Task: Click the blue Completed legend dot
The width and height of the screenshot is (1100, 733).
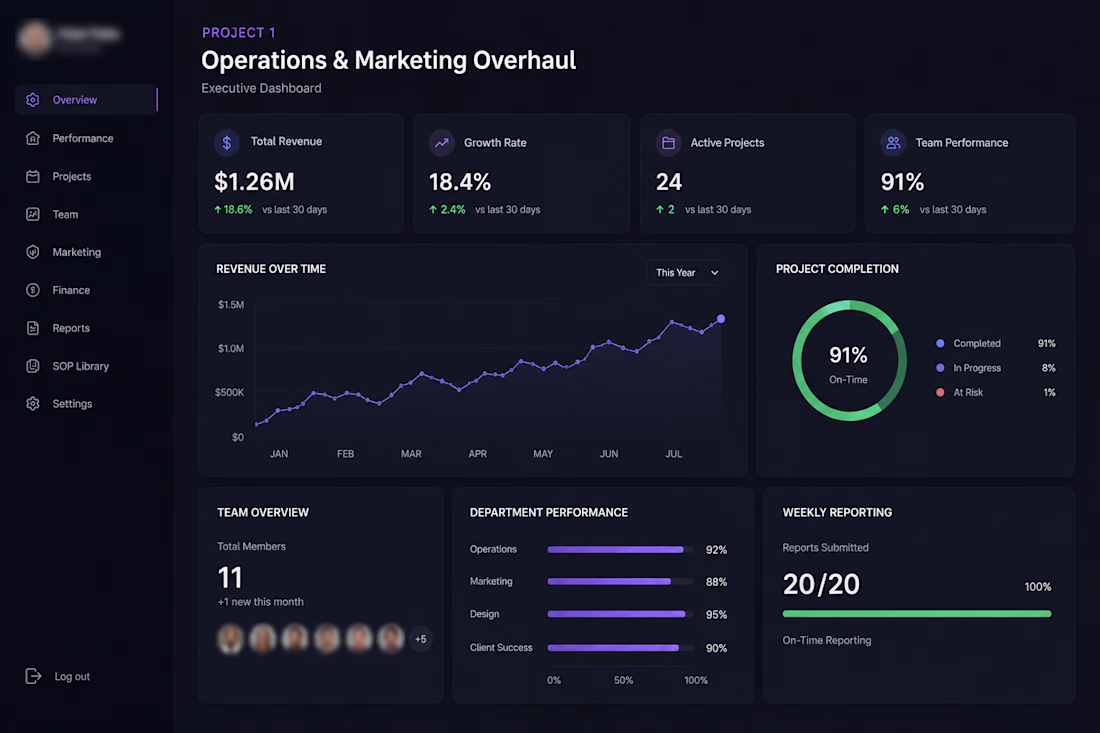Action: point(940,343)
